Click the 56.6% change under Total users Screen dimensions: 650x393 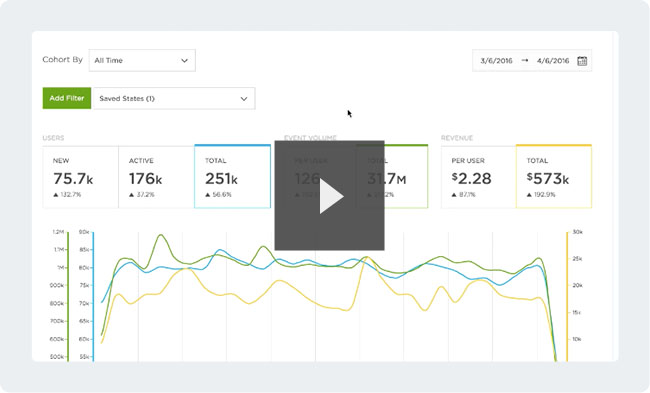coord(218,194)
